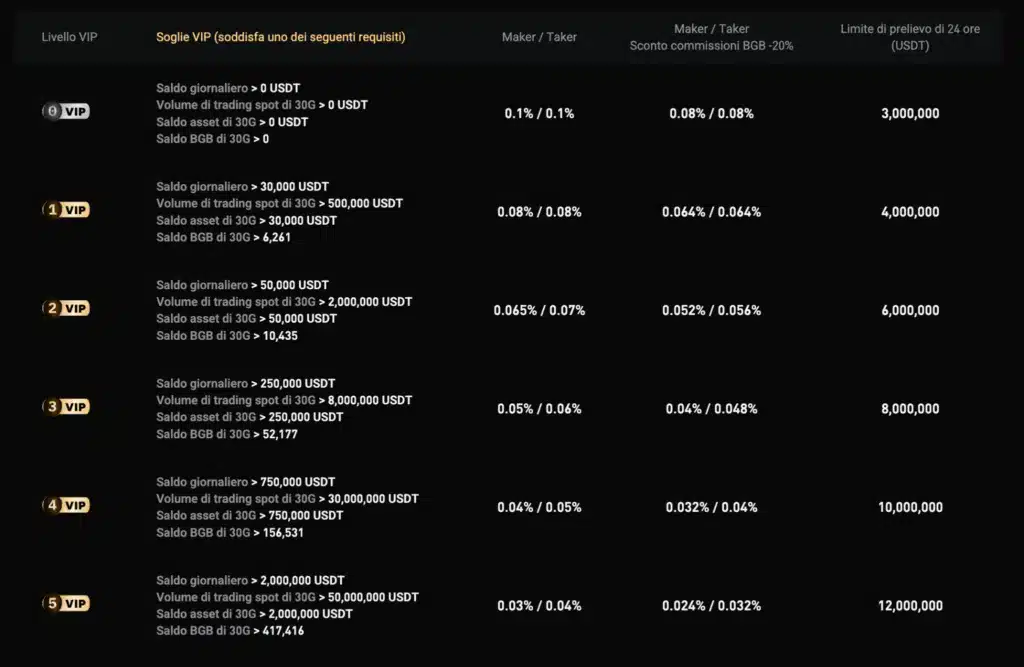The image size is (1024, 667).
Task: Select the 0.065% / 0.07% fee cell
Action: pyautogui.click(x=539, y=310)
